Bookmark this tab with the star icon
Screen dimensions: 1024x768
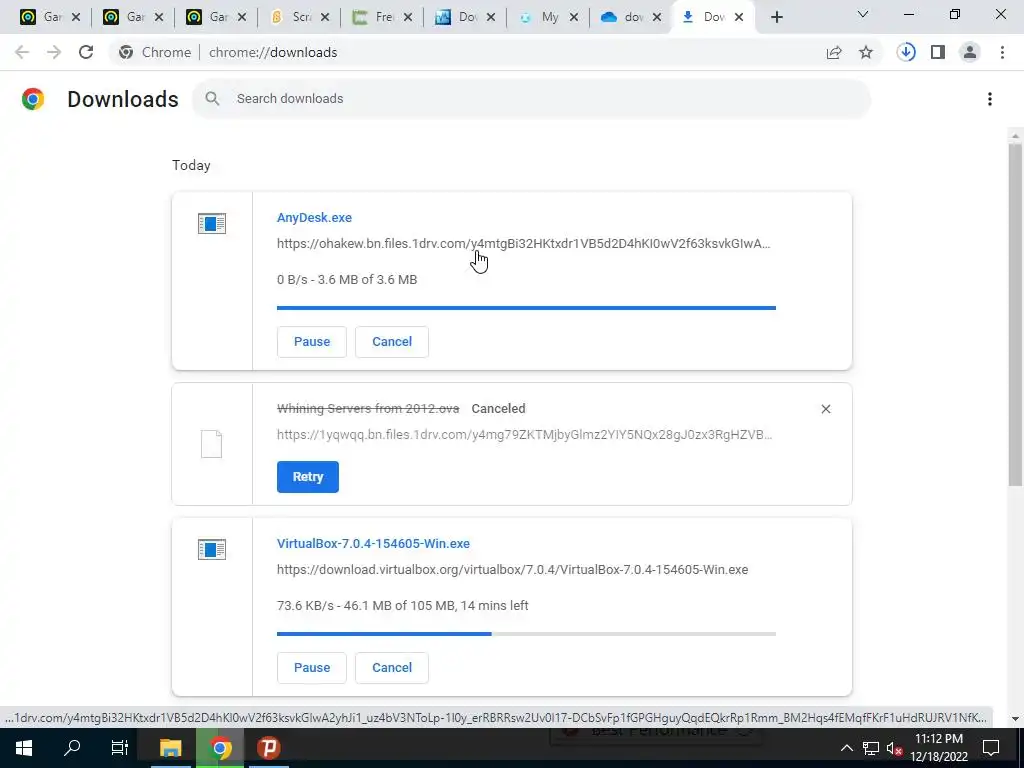(x=866, y=52)
